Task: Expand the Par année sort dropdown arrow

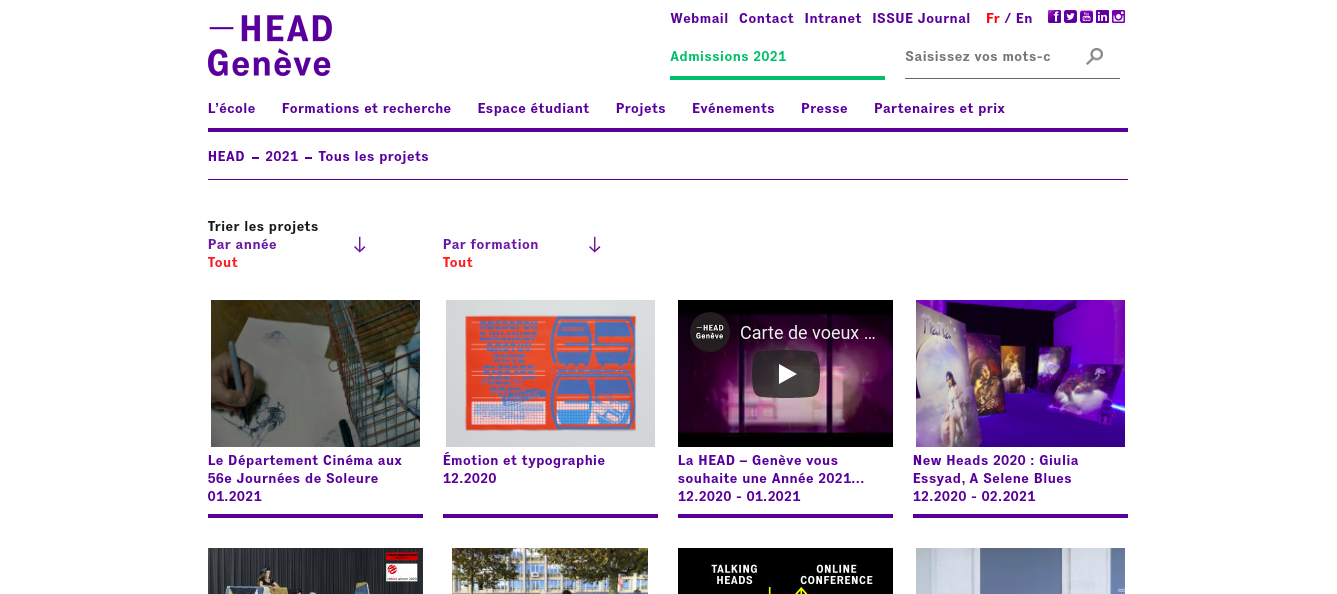Action: [360, 245]
